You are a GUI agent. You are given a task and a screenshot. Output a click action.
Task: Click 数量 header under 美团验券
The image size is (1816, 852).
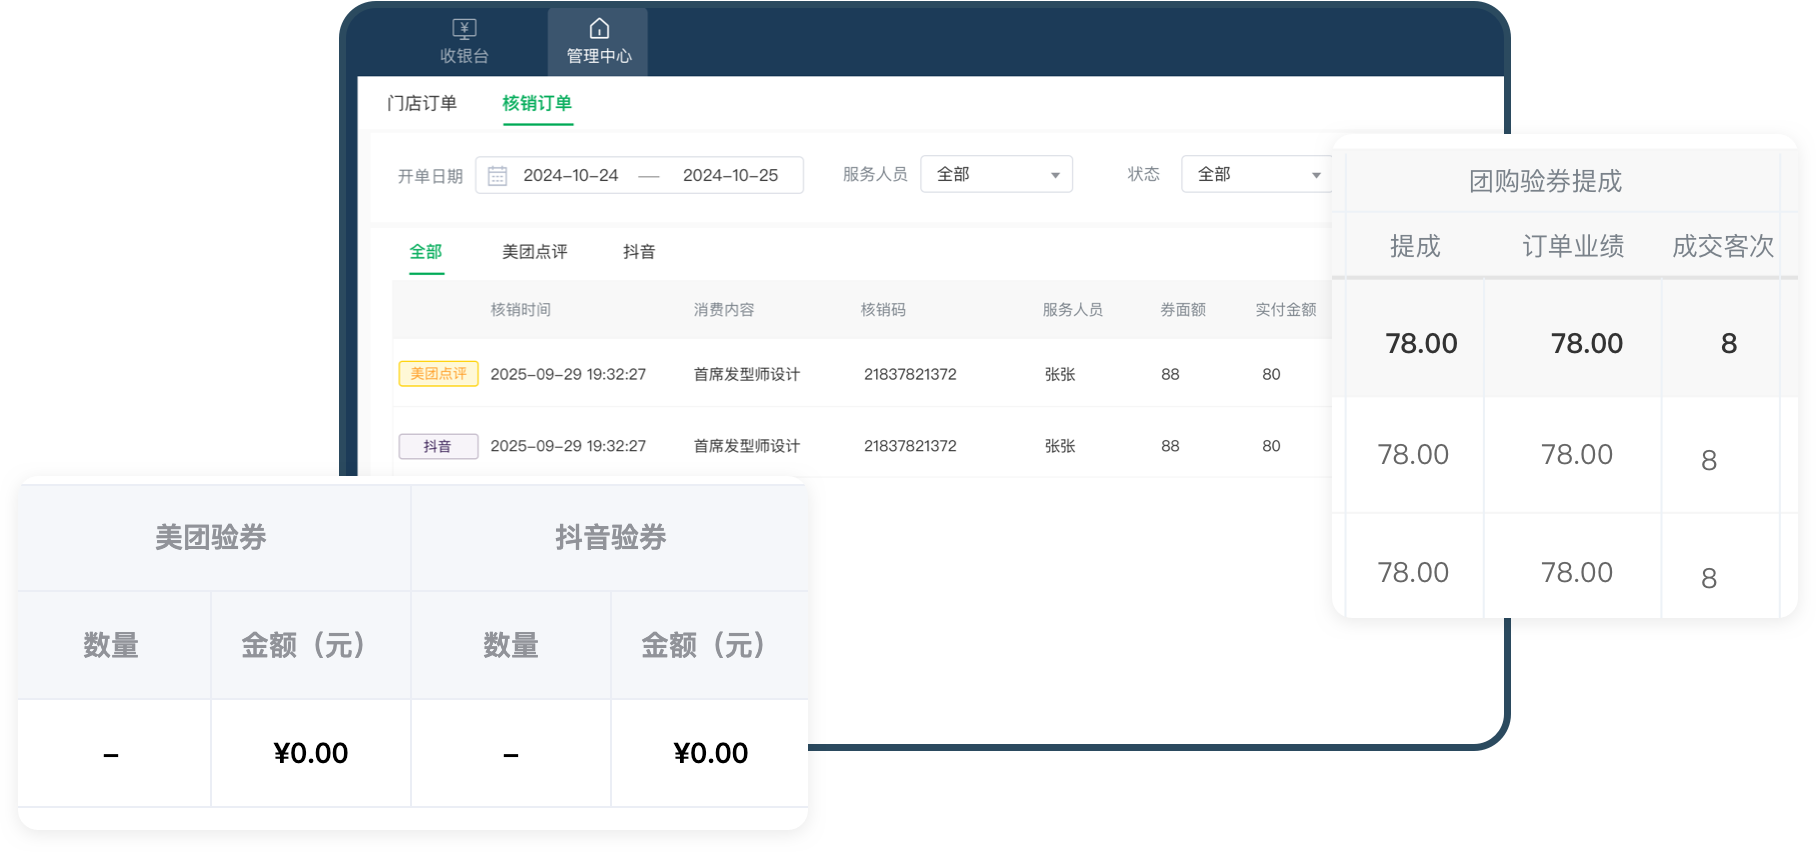point(111,645)
